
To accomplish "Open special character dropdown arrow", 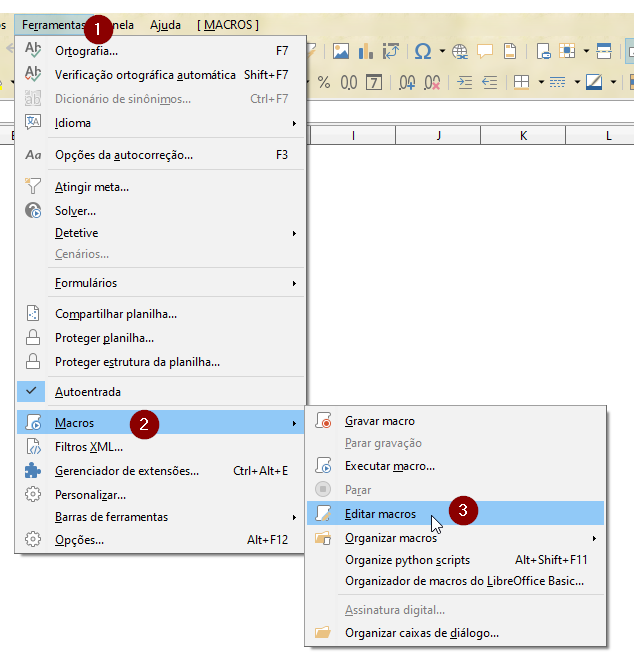I will (x=442, y=51).
